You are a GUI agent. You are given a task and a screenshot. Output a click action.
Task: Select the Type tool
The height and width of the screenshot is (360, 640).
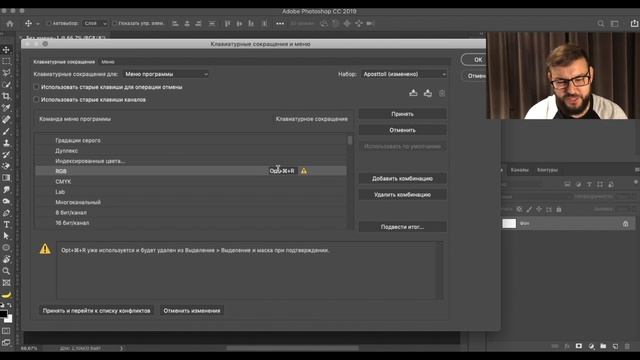pyautogui.click(x=6, y=224)
